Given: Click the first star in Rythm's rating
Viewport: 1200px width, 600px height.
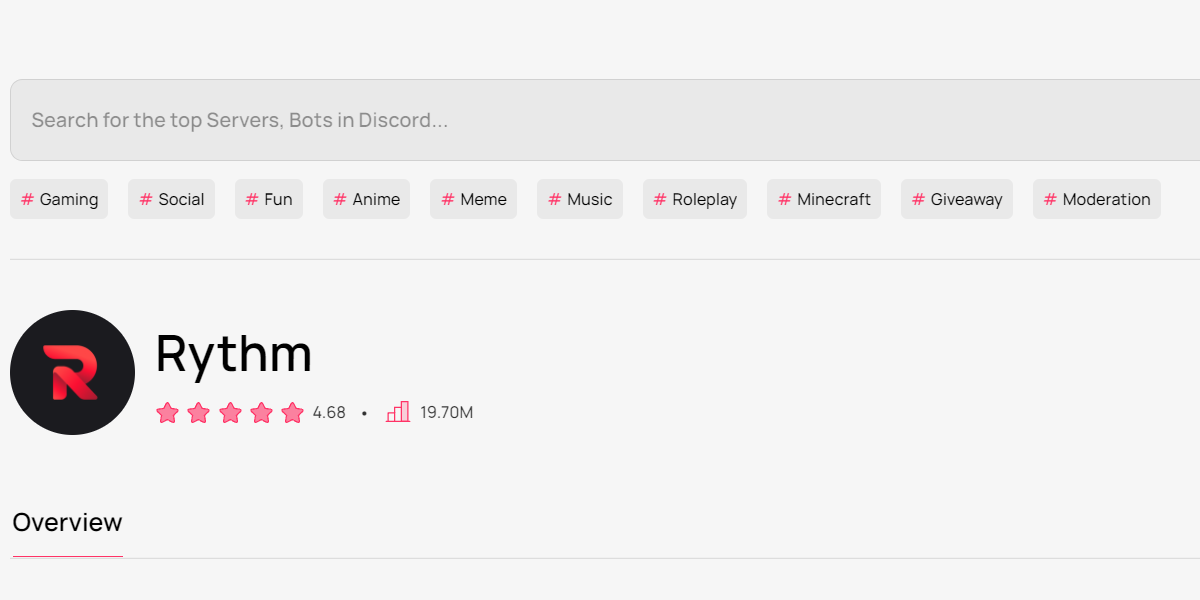Looking at the screenshot, I should point(167,412).
